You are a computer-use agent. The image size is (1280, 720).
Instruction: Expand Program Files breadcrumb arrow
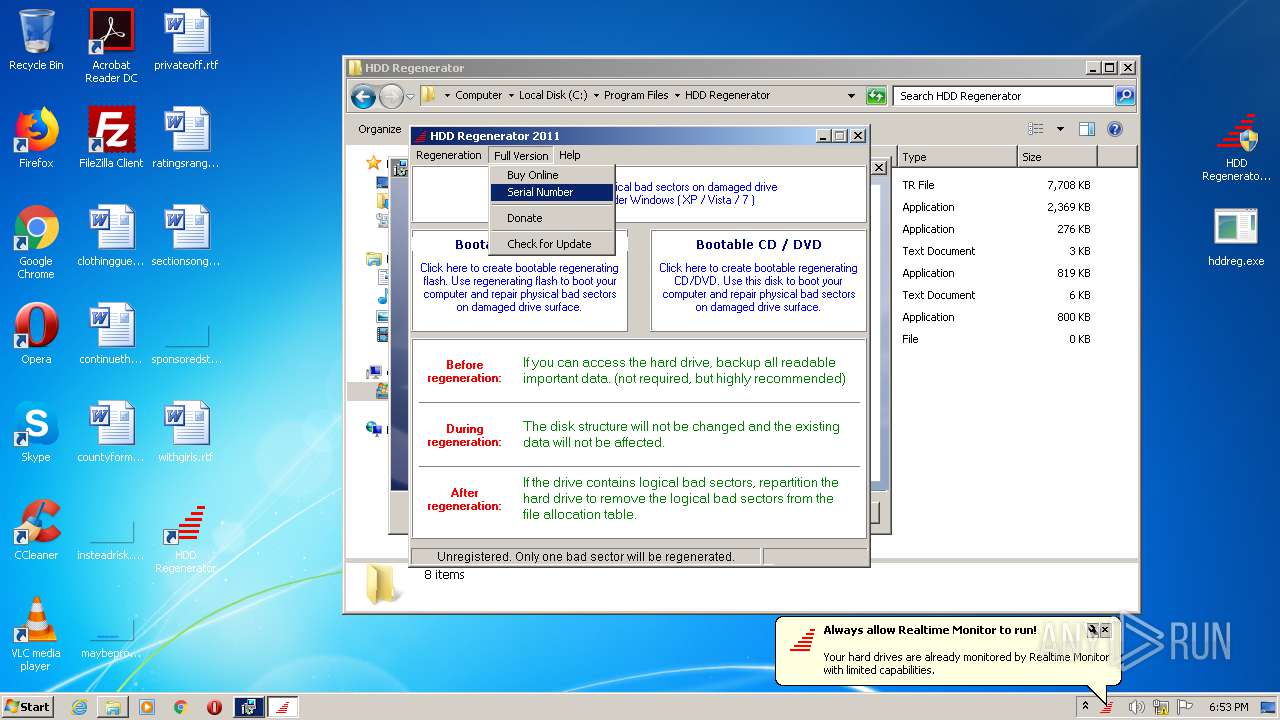[677, 96]
